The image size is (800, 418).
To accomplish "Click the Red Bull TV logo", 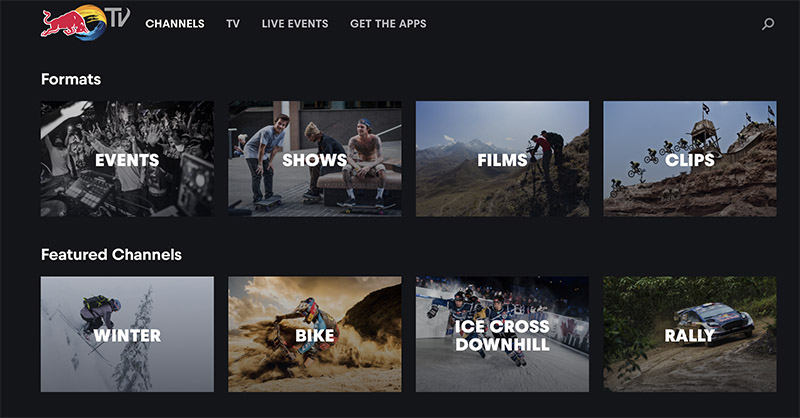I will pos(85,22).
